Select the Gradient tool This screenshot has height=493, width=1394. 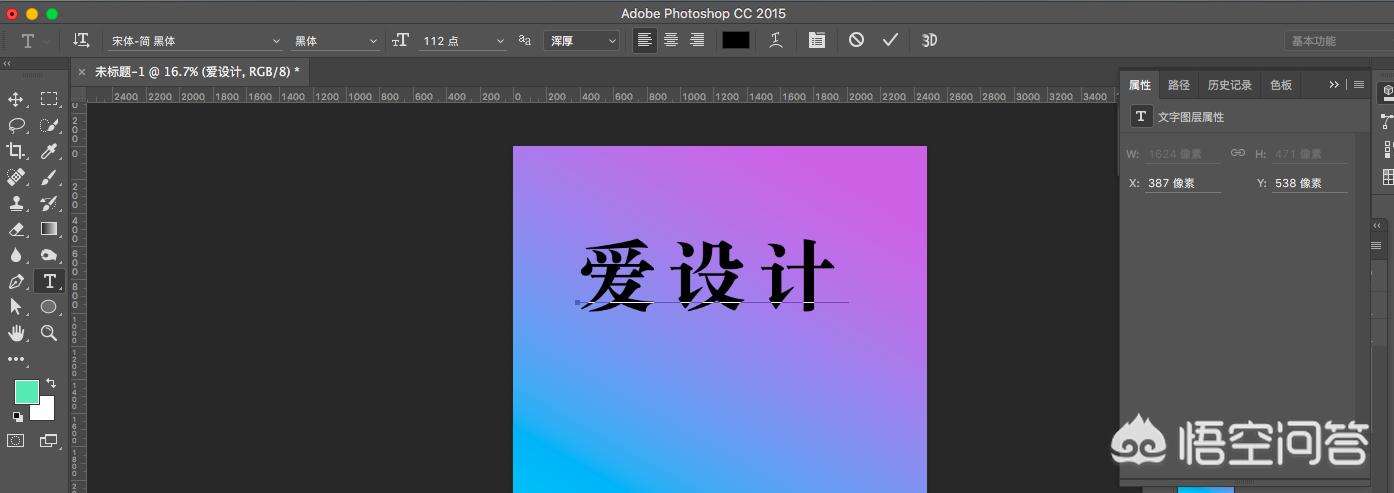click(49, 229)
